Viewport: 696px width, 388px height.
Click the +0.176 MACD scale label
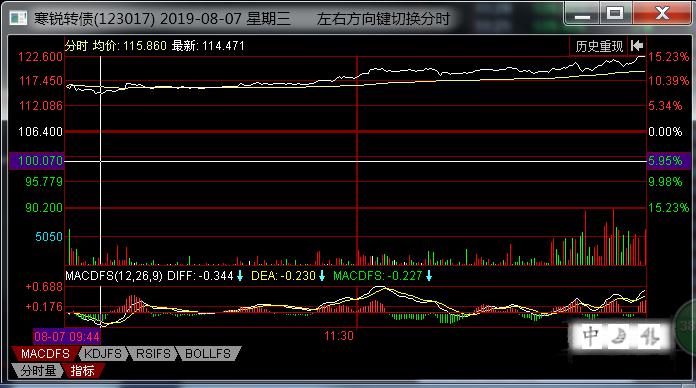(44, 307)
